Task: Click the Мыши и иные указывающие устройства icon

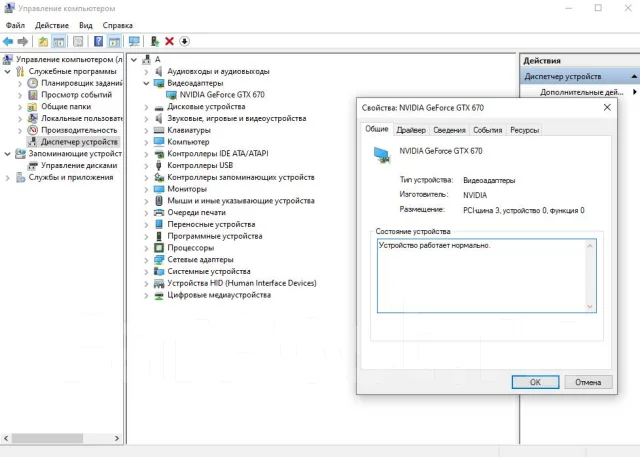Action: (159, 201)
